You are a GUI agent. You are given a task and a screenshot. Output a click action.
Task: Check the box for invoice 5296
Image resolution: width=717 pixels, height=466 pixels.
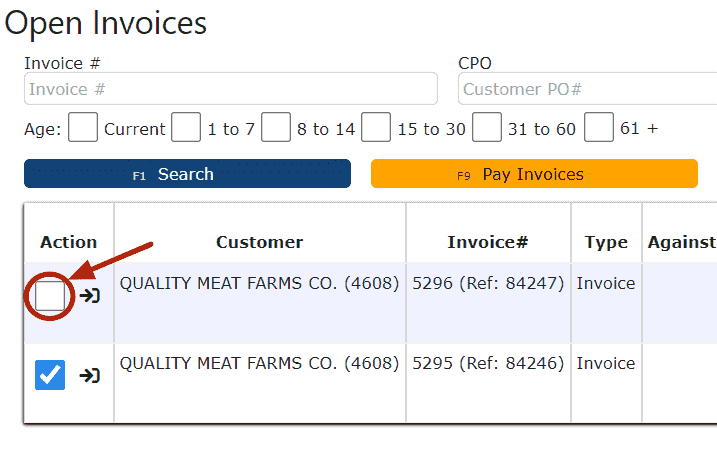click(x=50, y=296)
